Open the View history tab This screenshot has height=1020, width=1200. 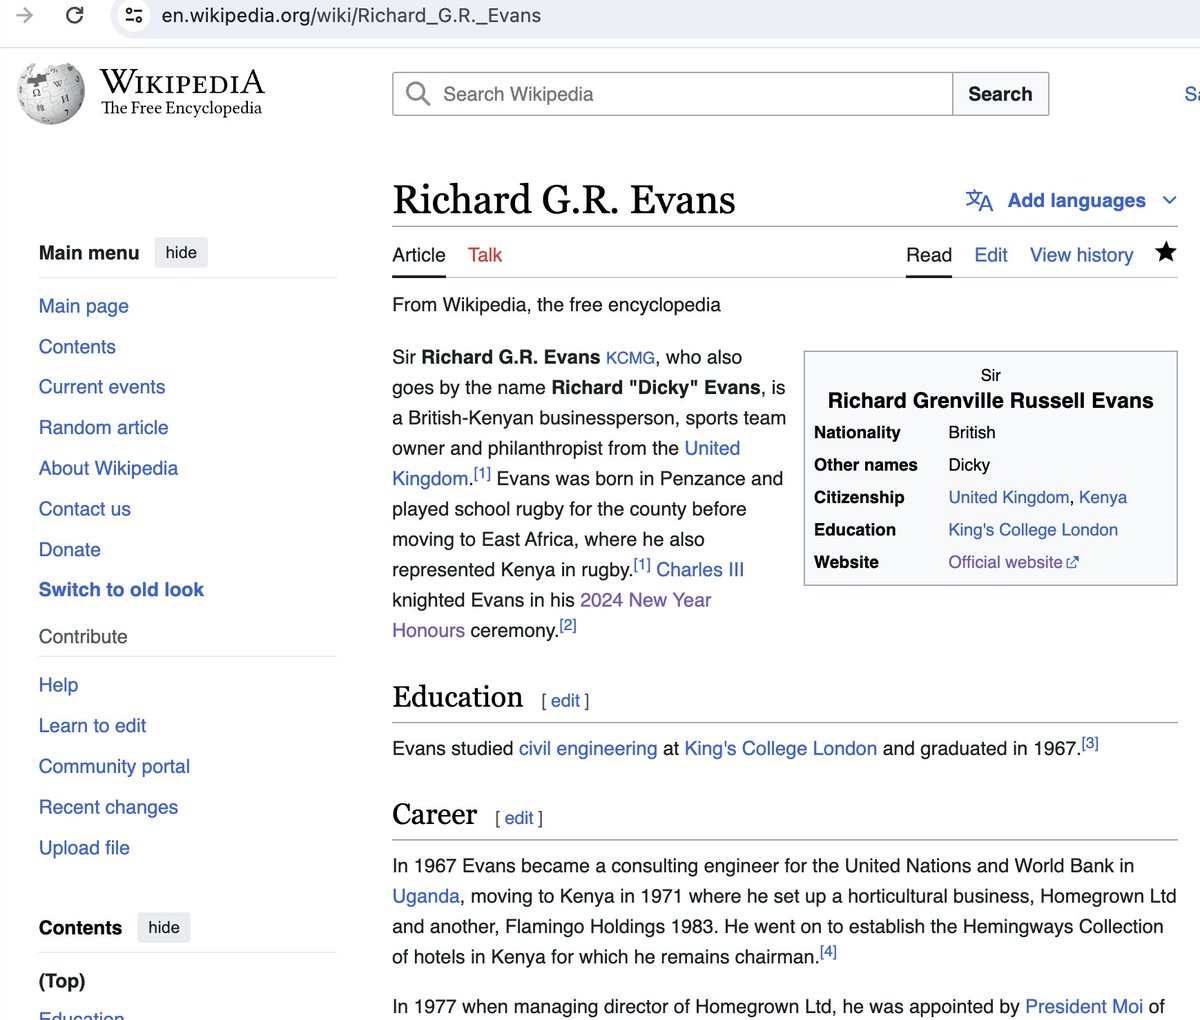pos(1081,255)
